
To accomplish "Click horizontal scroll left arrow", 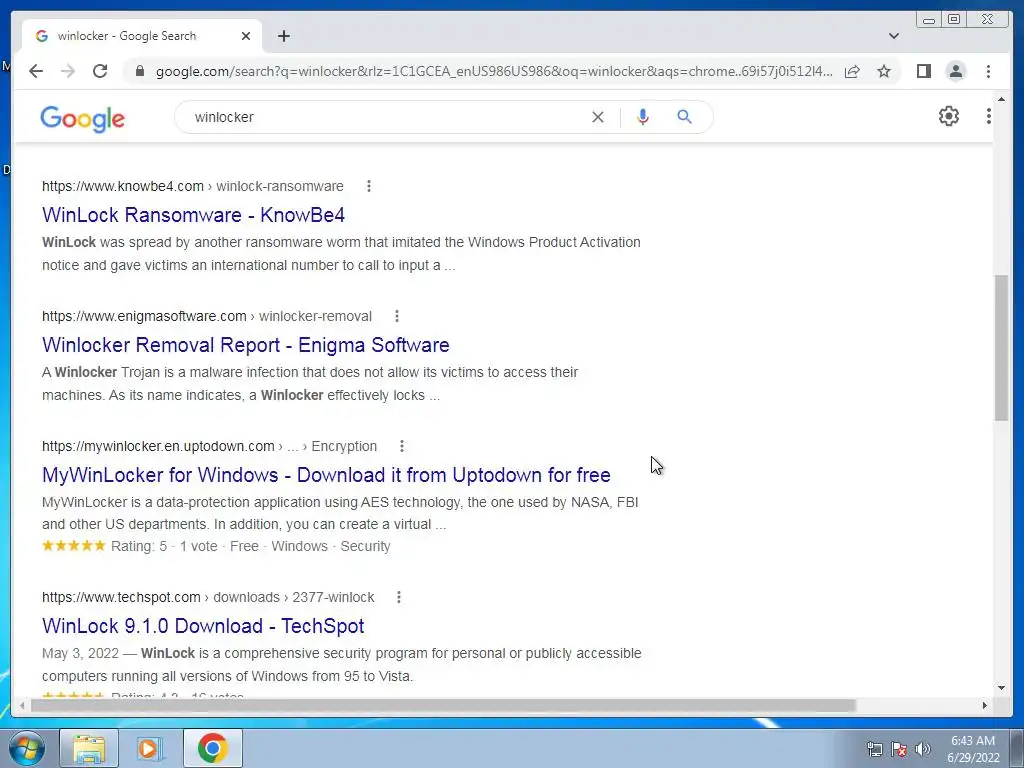I will (x=22, y=705).
